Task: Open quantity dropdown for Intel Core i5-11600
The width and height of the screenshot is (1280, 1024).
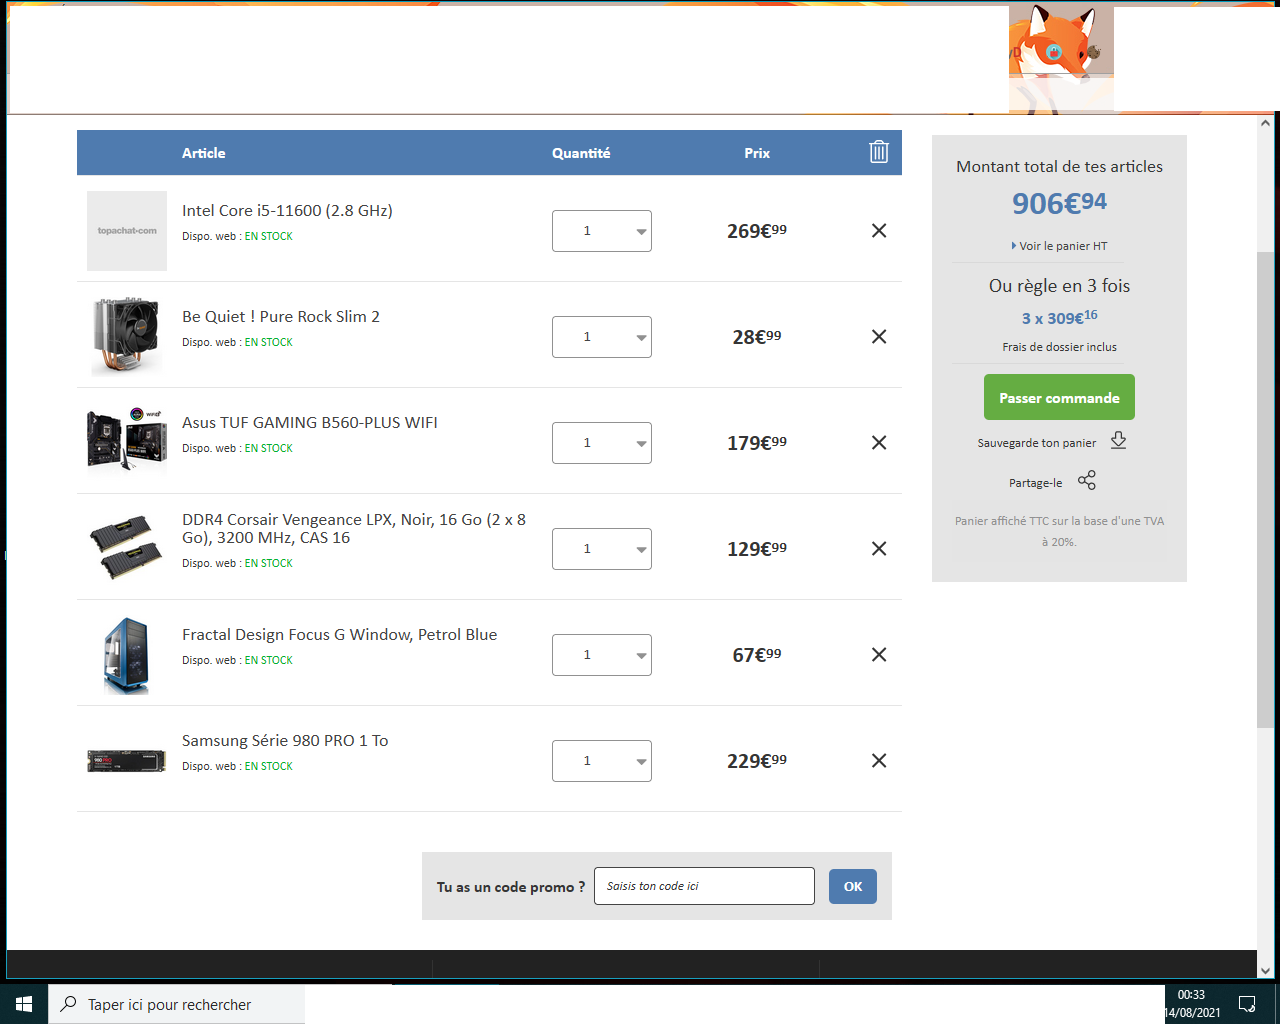Action: pyautogui.click(x=602, y=231)
